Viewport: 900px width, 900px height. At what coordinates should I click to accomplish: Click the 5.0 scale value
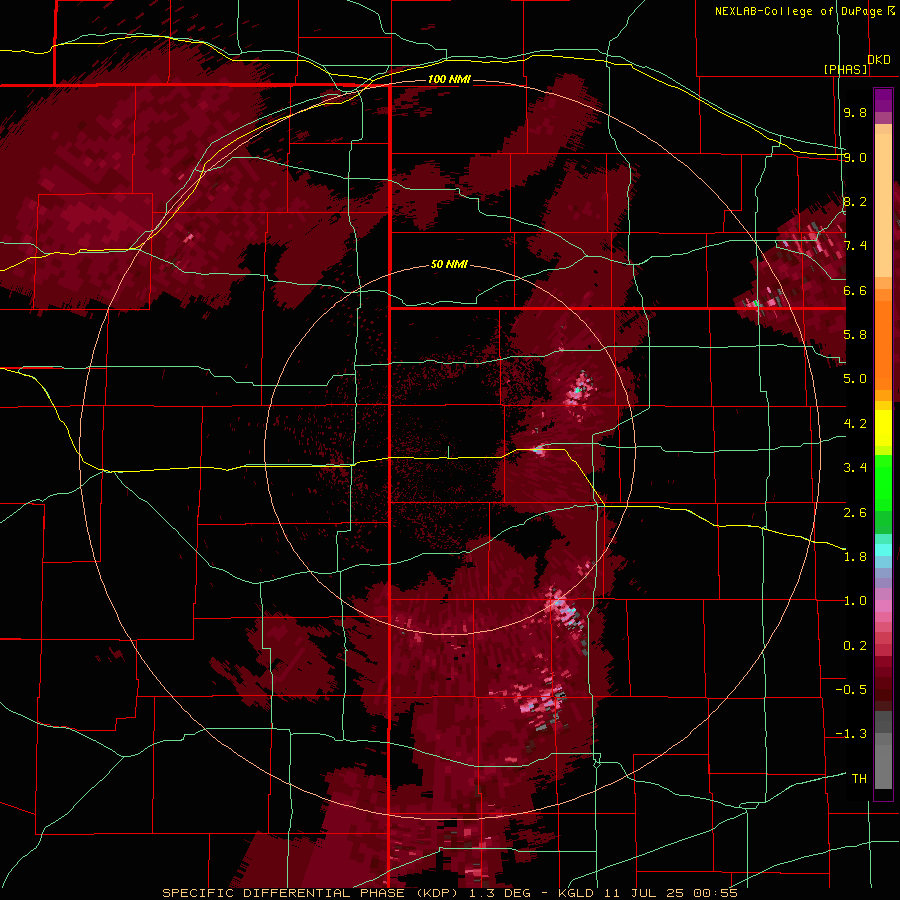pyautogui.click(x=855, y=379)
